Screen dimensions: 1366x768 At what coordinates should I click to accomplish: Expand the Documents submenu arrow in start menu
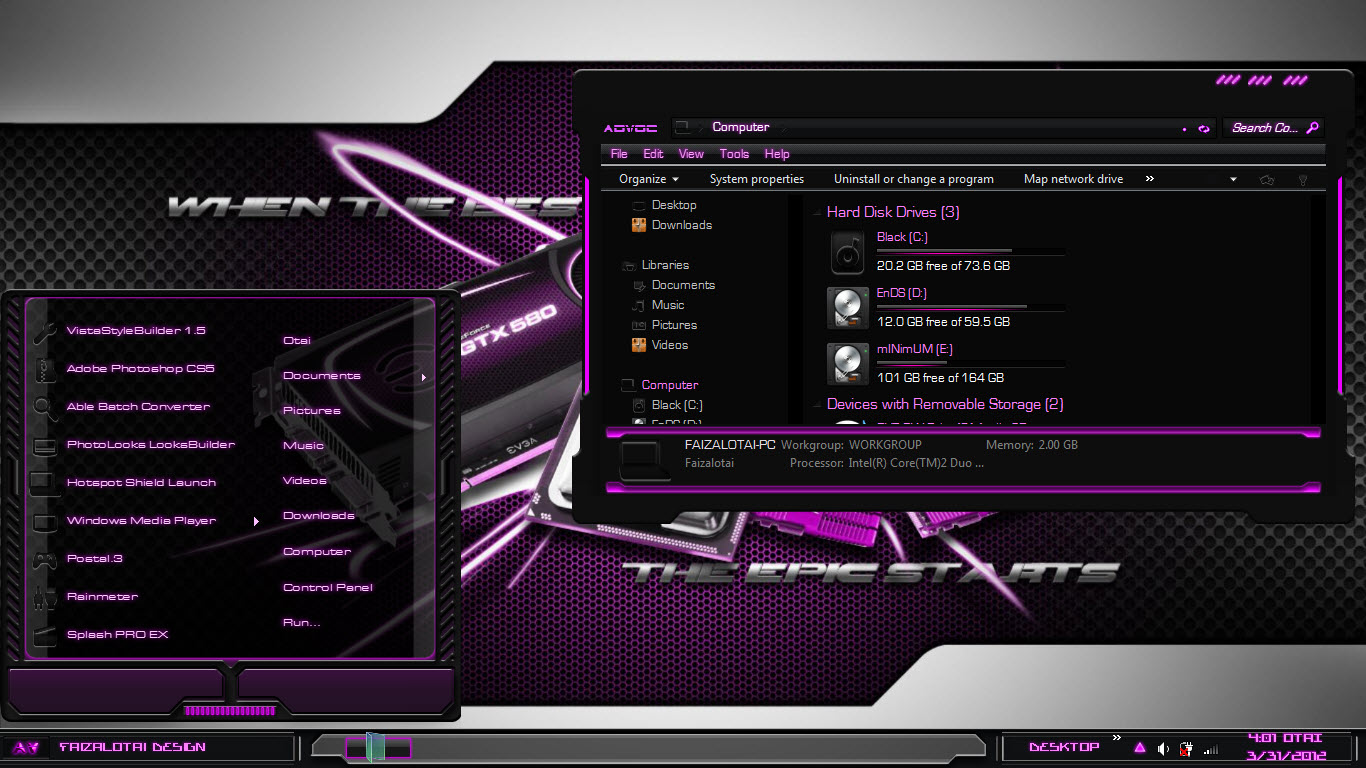click(x=424, y=377)
